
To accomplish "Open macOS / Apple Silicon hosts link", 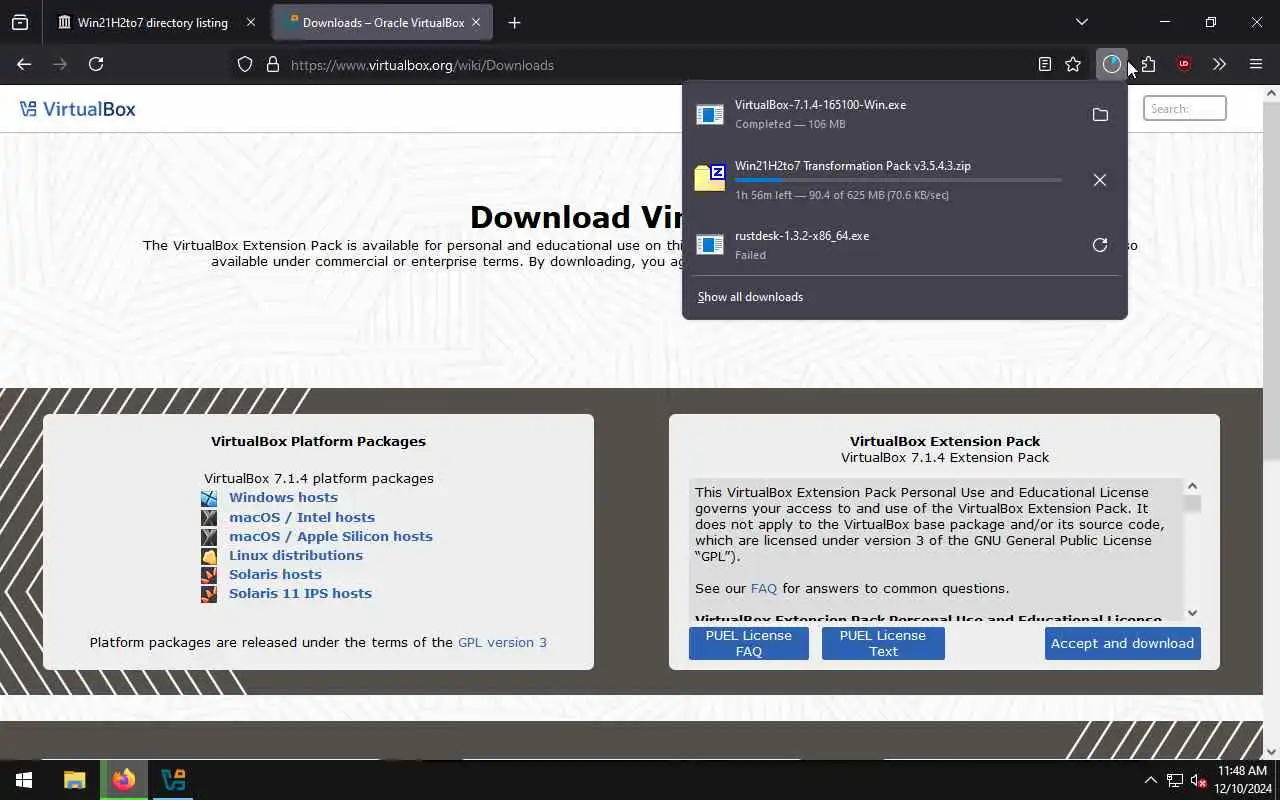I will [331, 536].
